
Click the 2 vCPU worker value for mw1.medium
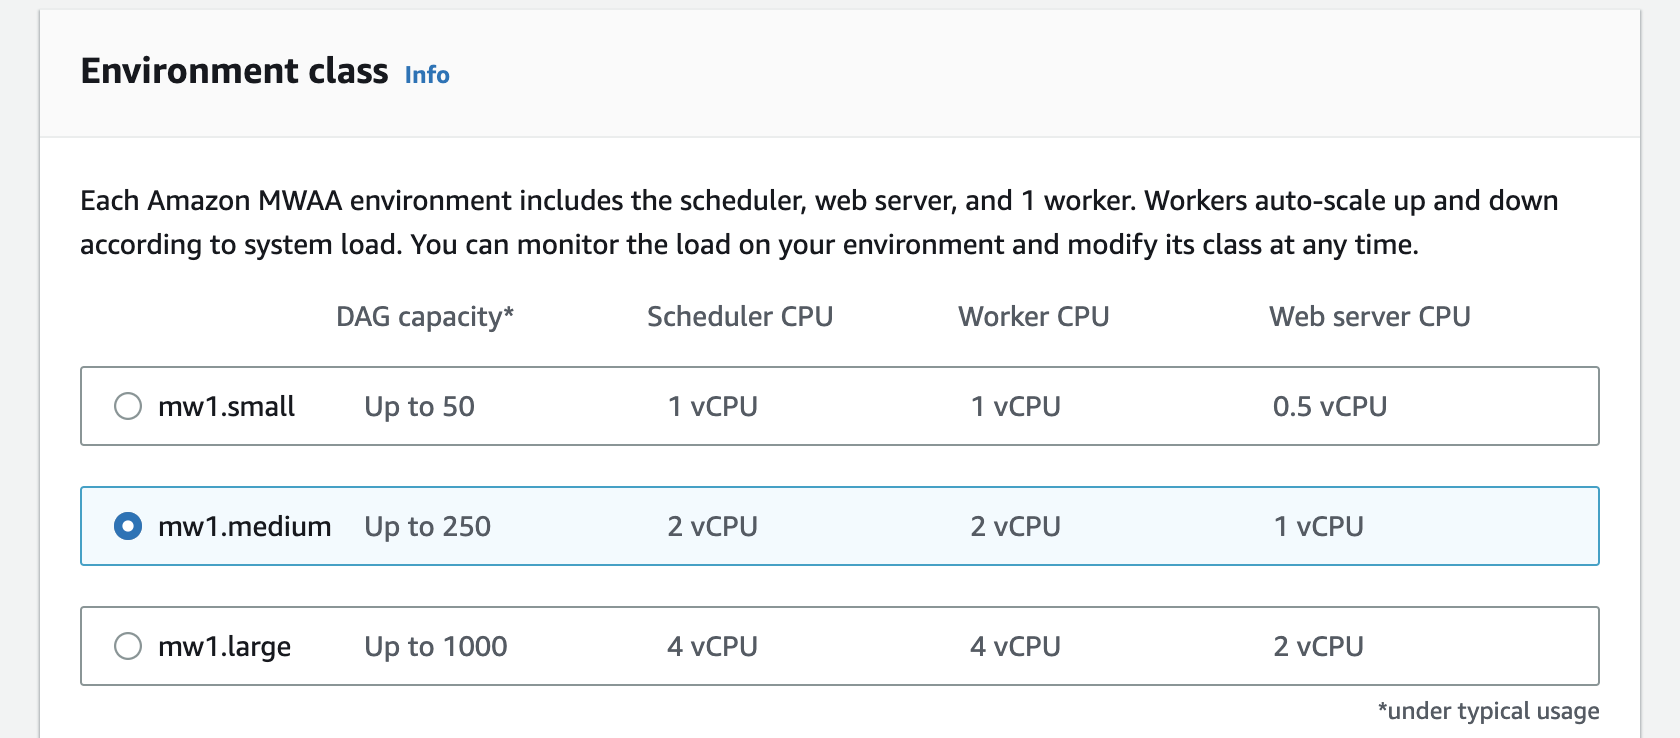point(1015,526)
